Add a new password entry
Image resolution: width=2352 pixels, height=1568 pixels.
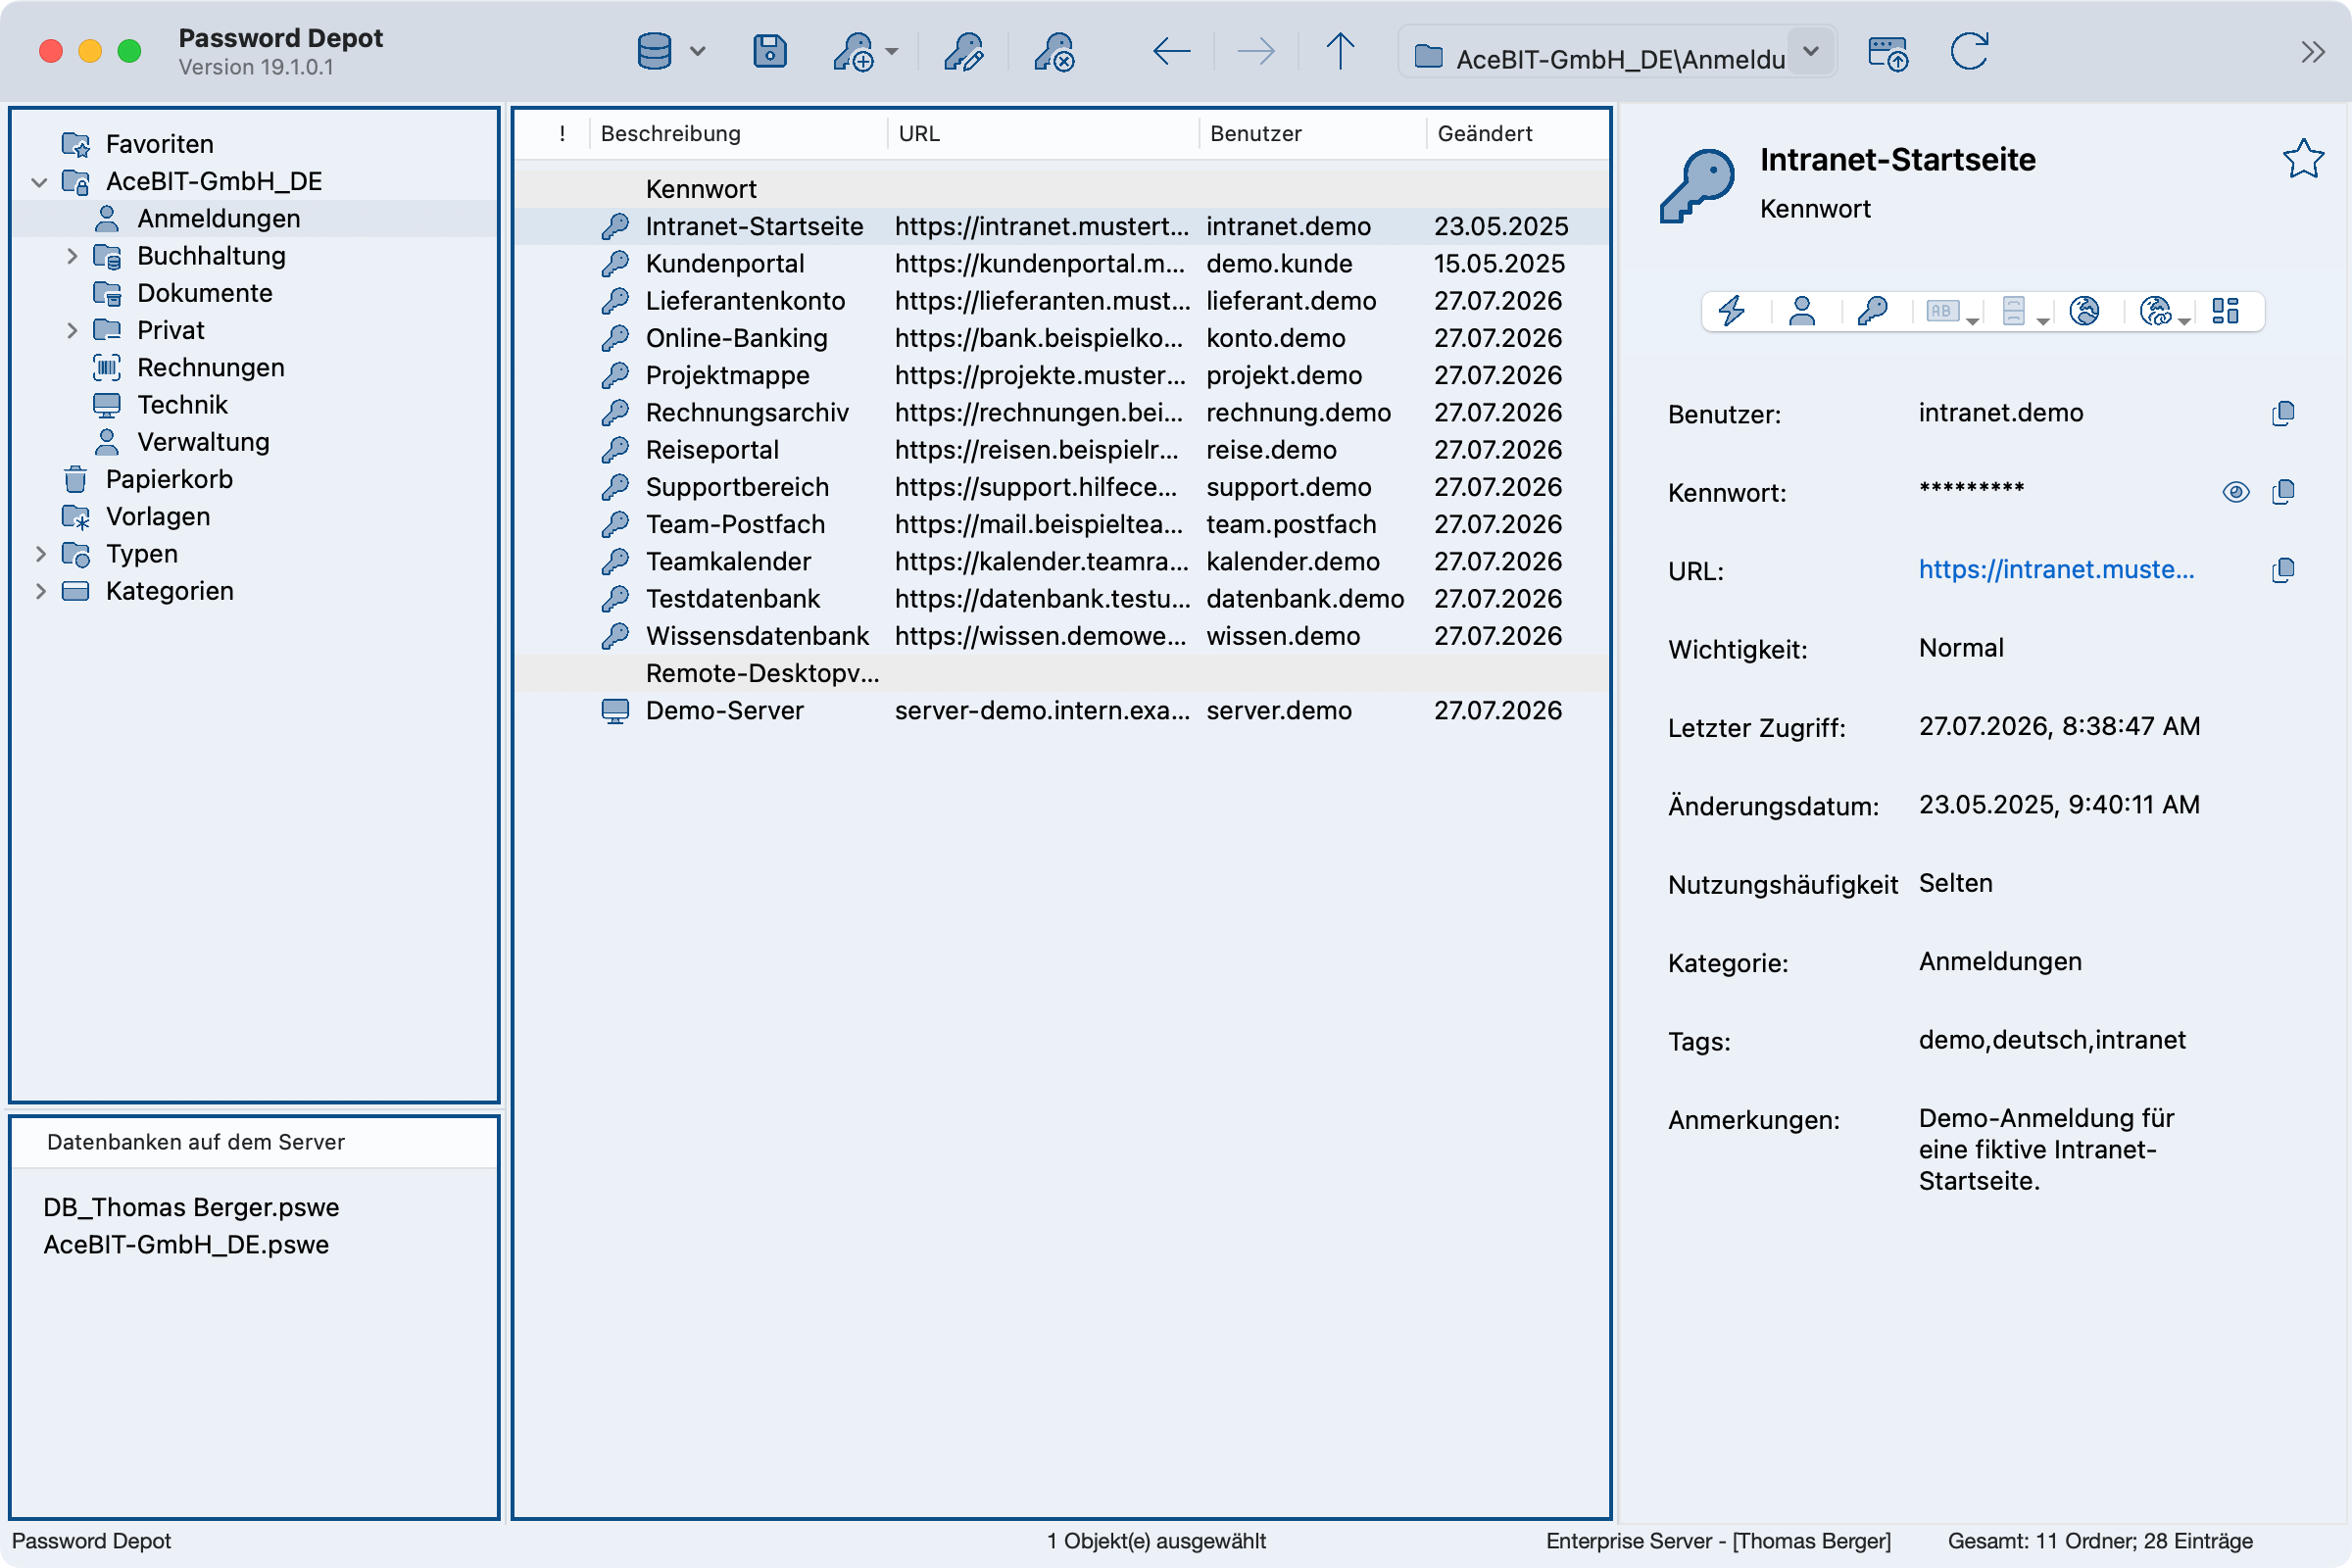[853, 51]
